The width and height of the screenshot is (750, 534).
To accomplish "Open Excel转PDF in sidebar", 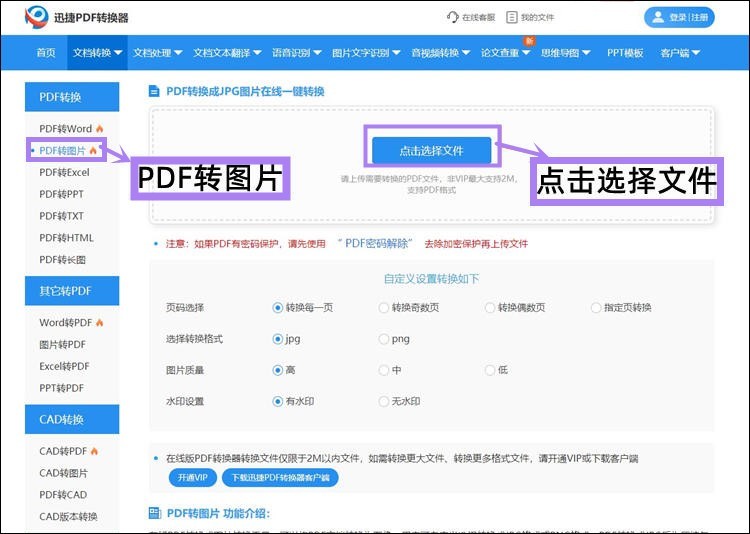I will (64, 366).
